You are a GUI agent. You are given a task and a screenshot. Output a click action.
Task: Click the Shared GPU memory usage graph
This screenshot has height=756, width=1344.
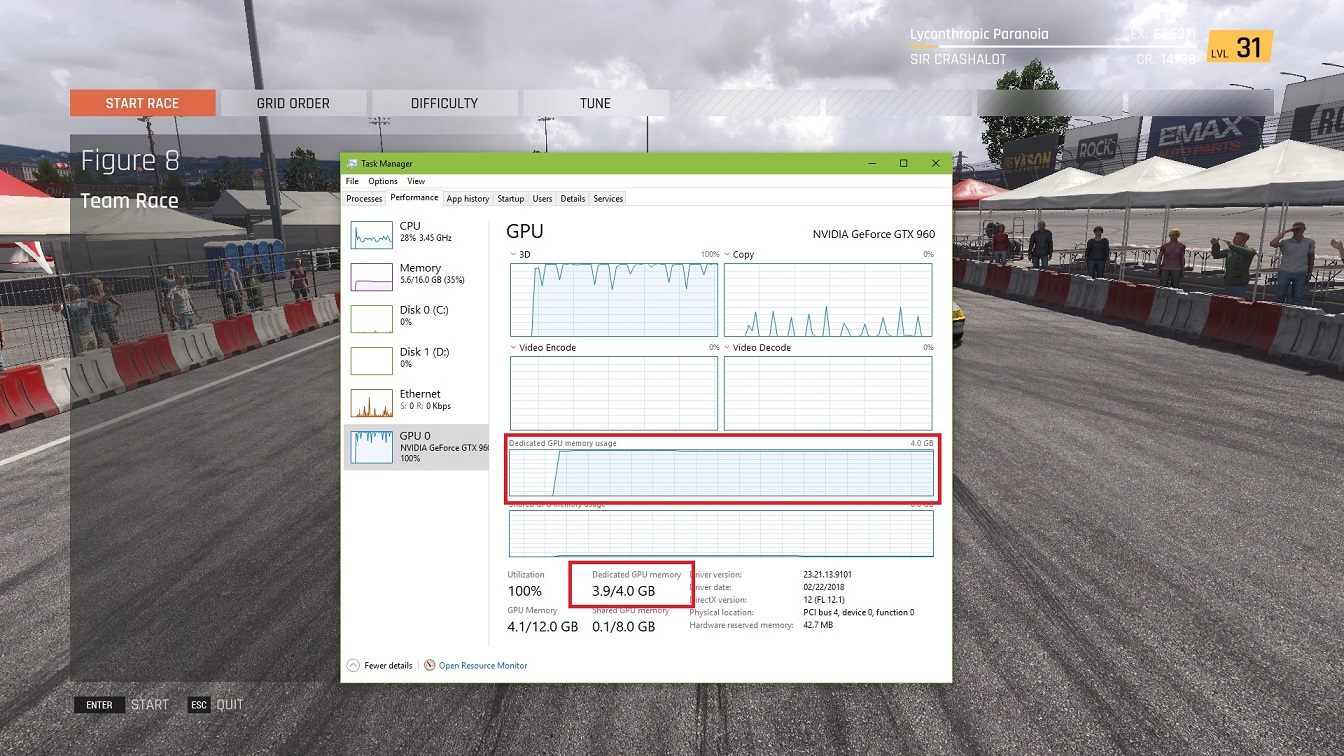[721, 533]
